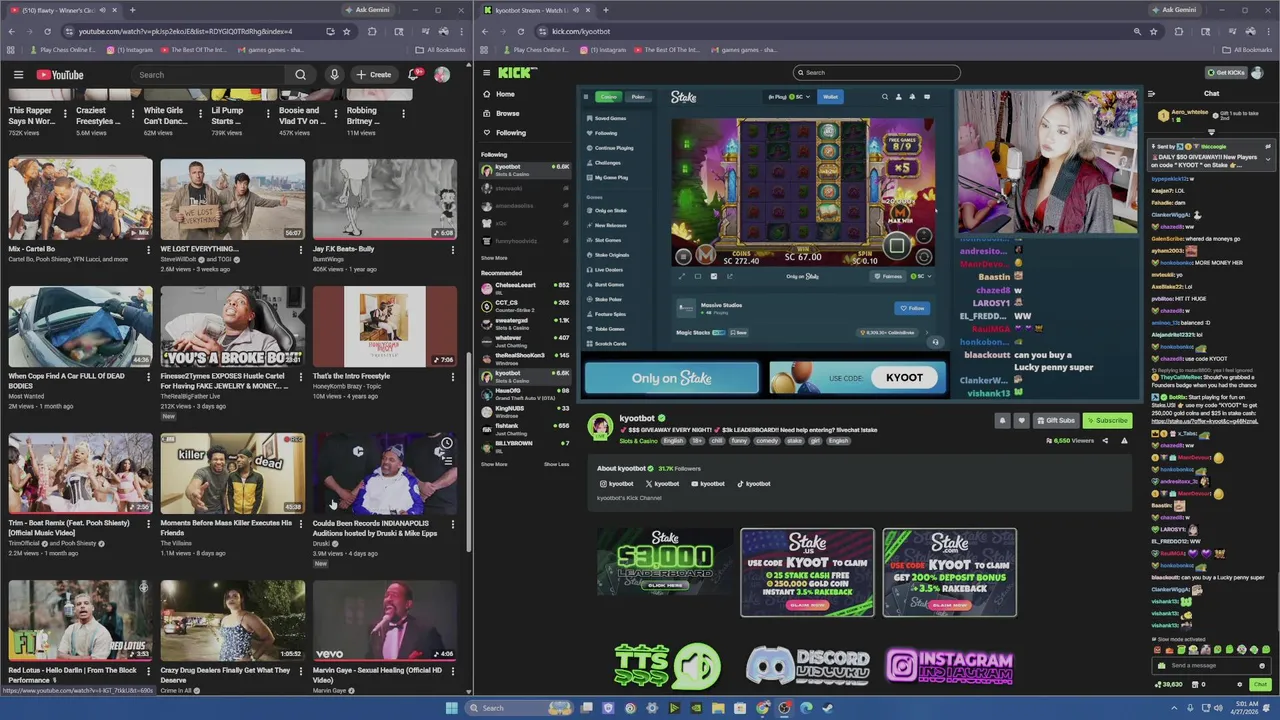1280x720 pixels.
Task: Open the When Cops Find A Car thumbnail
Action: (x=80, y=326)
